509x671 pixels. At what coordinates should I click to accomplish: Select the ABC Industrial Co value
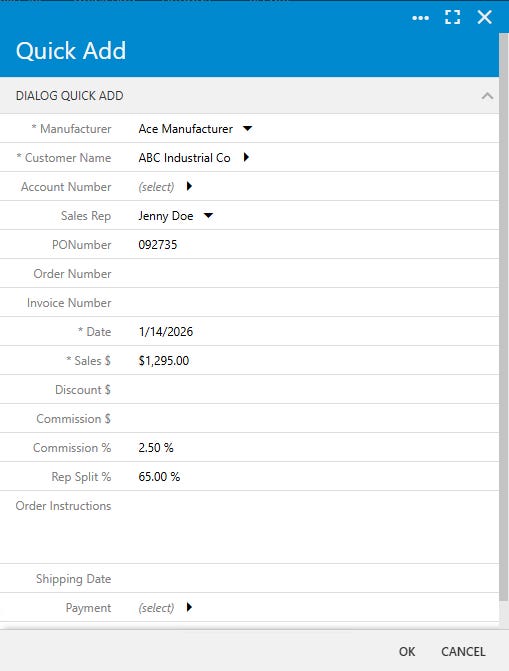click(184, 158)
